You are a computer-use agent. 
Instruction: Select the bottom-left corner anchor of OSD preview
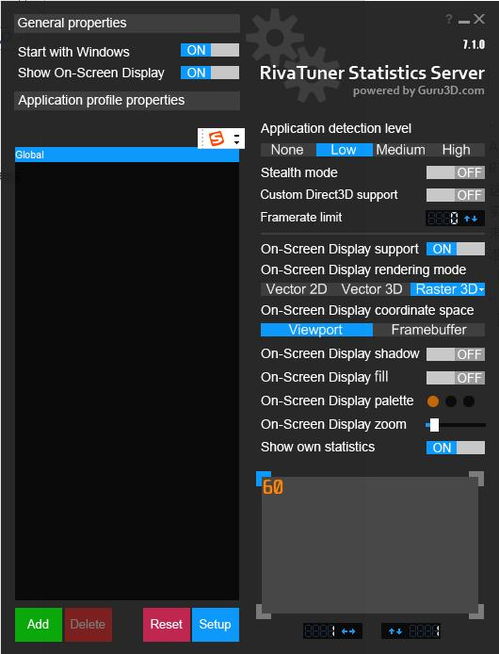tap(263, 611)
